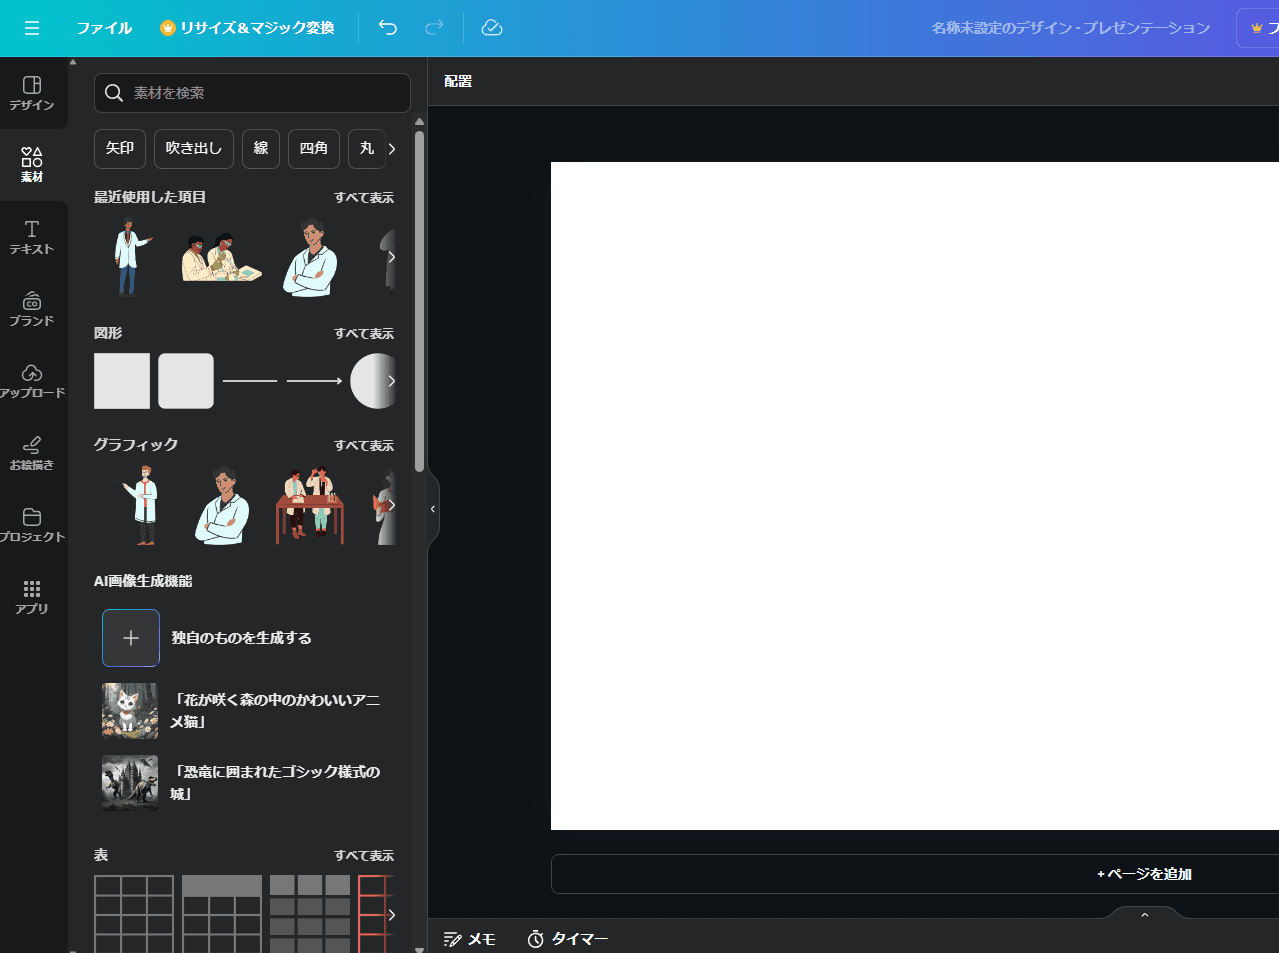Insert the square shape from 図形
Viewport: 1279px width, 953px height.
click(122, 381)
